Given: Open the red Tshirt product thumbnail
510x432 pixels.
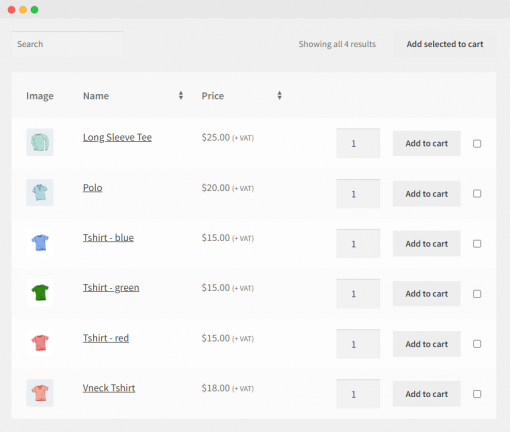Looking at the screenshot, I should [x=40, y=343].
